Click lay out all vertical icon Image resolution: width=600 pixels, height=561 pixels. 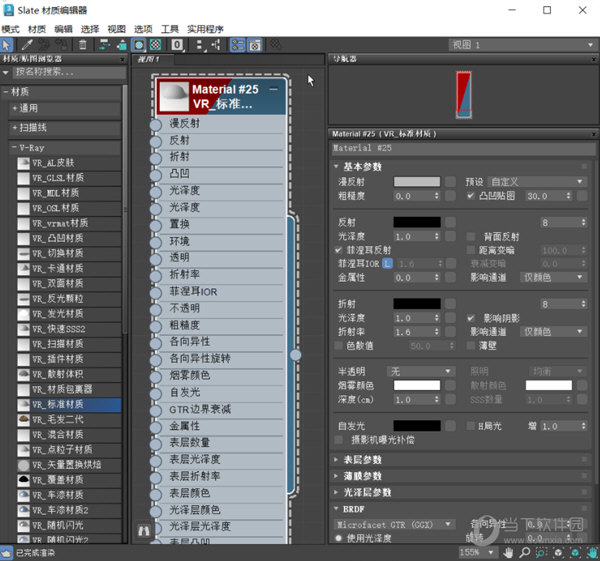[200, 45]
